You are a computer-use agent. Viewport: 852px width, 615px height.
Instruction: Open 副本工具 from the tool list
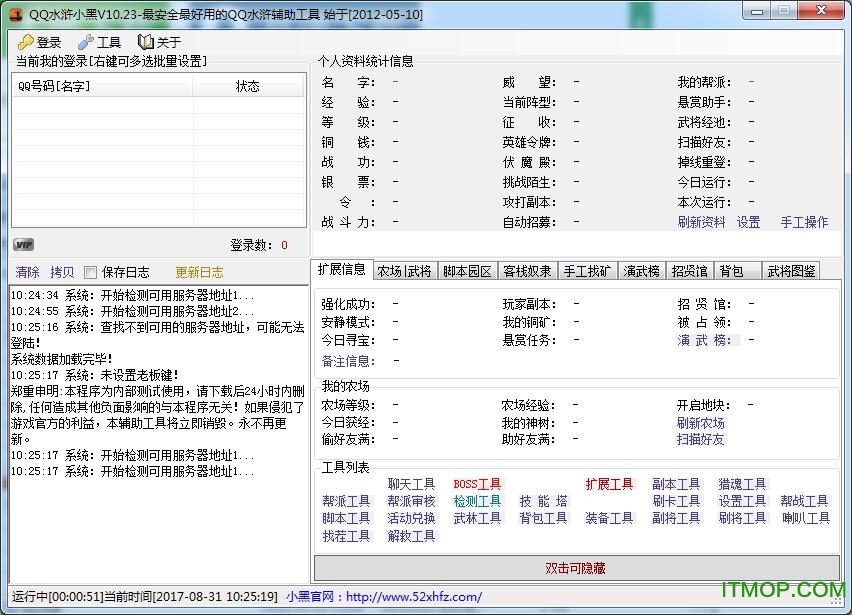click(676, 484)
